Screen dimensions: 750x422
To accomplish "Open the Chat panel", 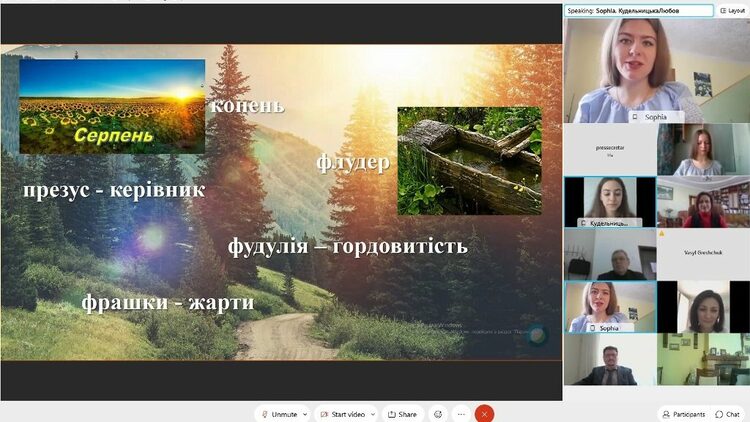I will [x=728, y=414].
